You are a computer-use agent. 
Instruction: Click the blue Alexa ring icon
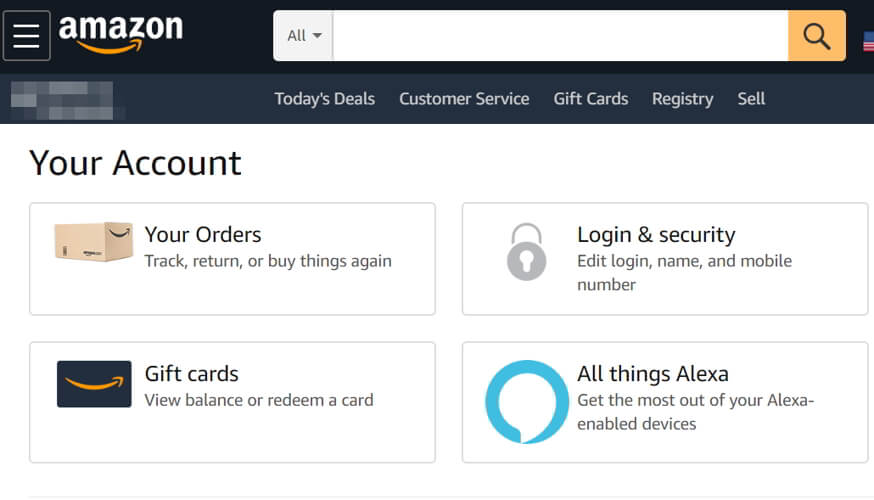[x=526, y=401]
